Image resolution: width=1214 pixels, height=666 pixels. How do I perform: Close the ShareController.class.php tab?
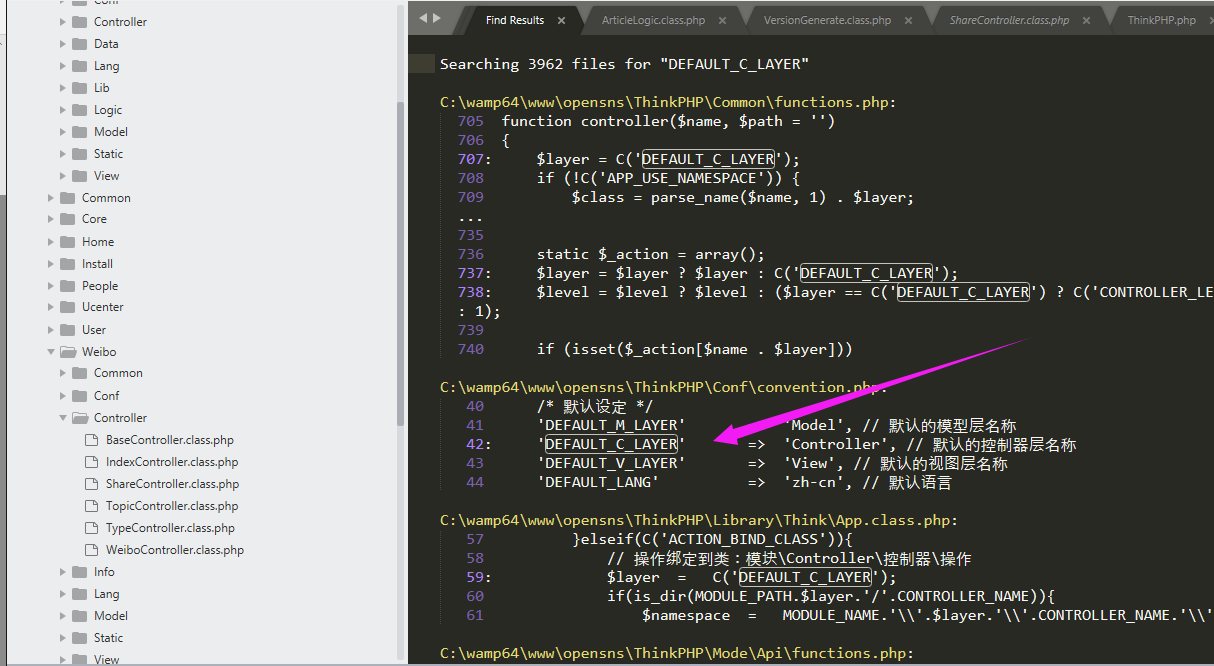click(x=1086, y=20)
